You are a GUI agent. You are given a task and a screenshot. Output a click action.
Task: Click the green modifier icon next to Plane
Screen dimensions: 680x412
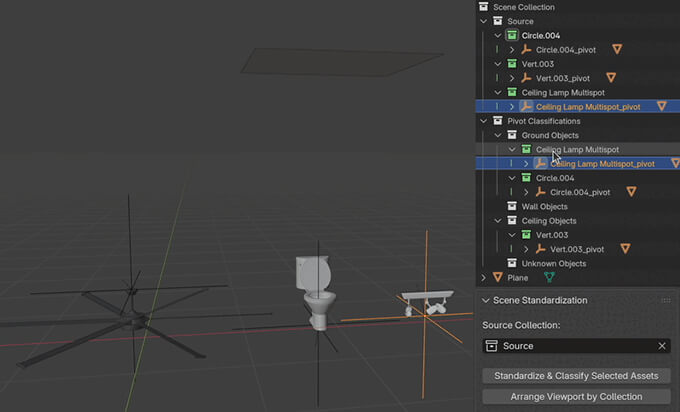point(549,278)
